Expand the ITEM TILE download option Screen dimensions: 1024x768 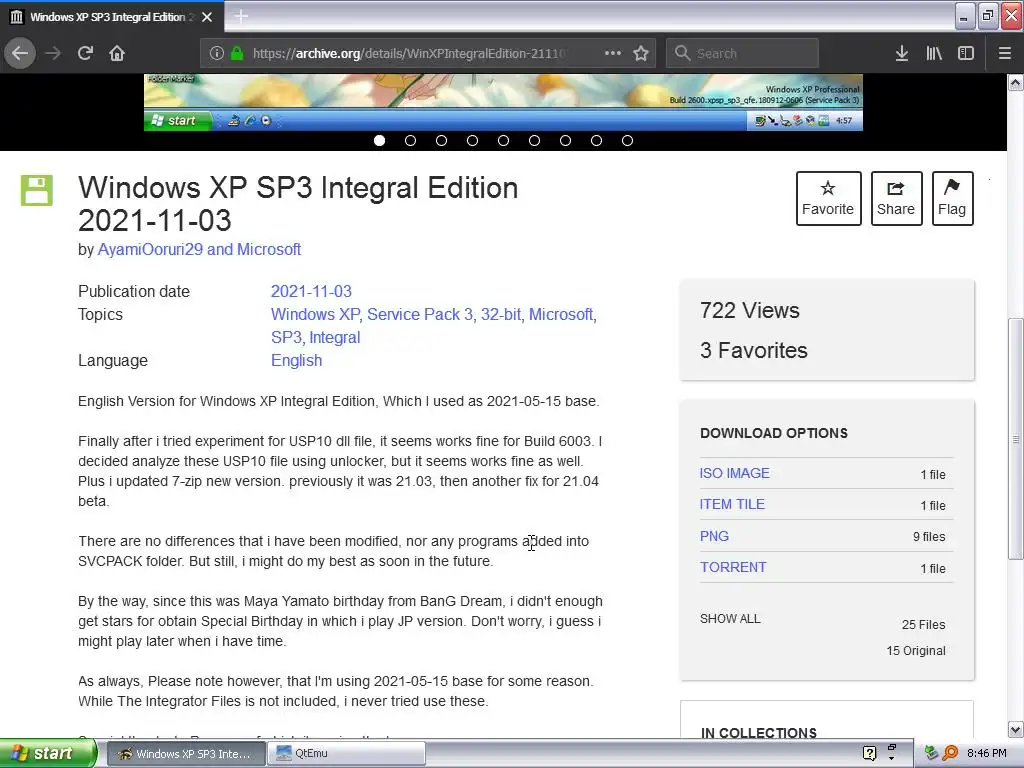pyautogui.click(x=732, y=505)
